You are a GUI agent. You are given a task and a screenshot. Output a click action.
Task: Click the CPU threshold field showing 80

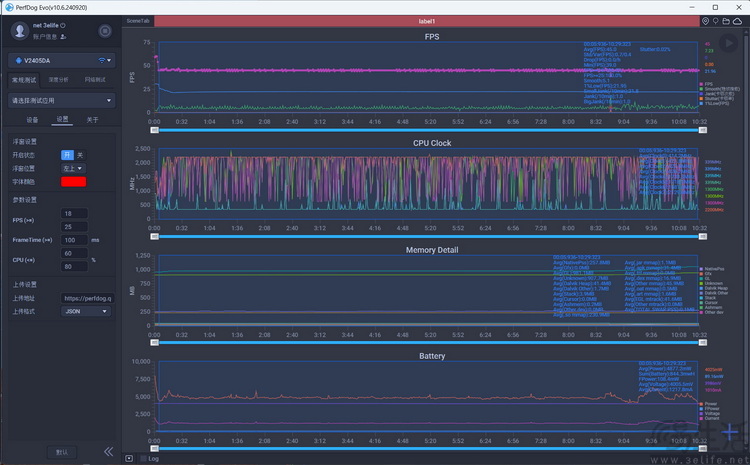[x=74, y=267]
